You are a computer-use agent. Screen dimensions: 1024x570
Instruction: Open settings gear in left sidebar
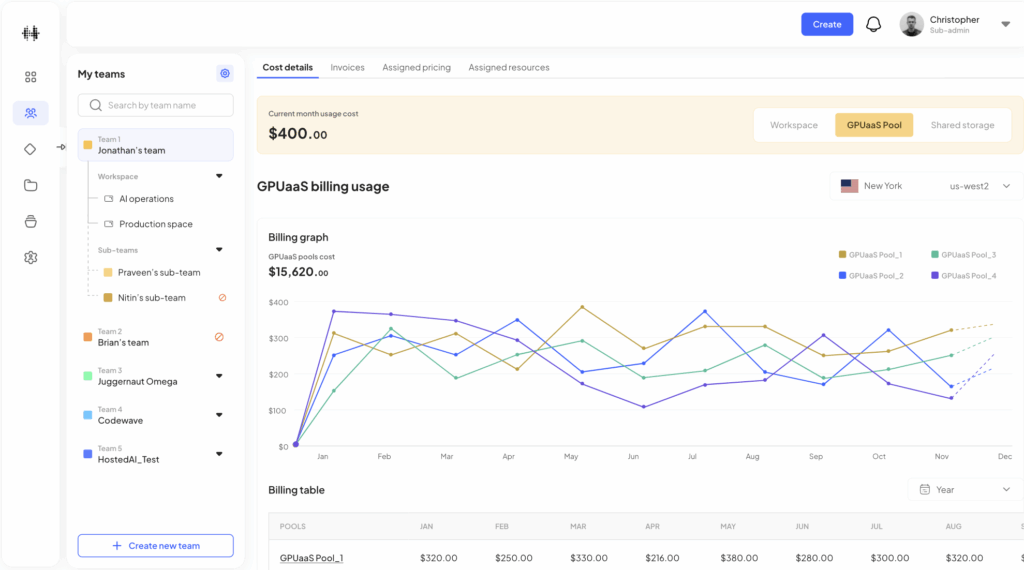pos(30,257)
